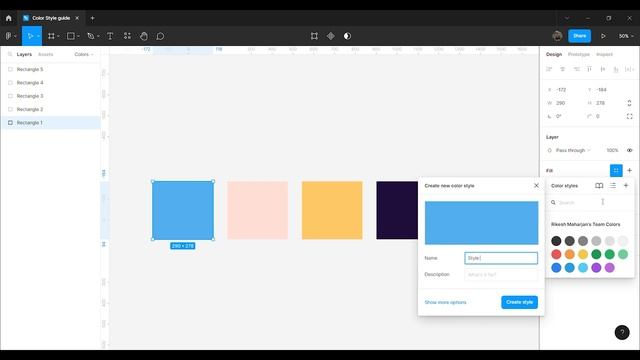This screenshot has width=640, height=360.
Task: Close the Color Style guide tab
Action: (x=77, y=18)
